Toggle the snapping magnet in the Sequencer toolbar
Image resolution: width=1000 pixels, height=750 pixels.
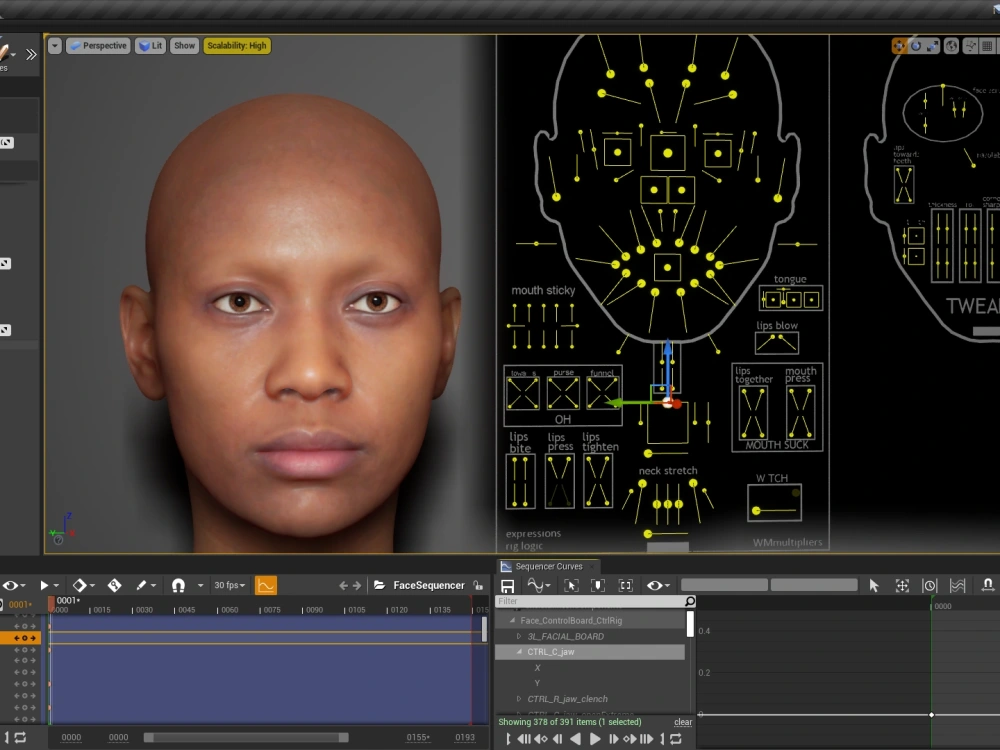pos(180,585)
